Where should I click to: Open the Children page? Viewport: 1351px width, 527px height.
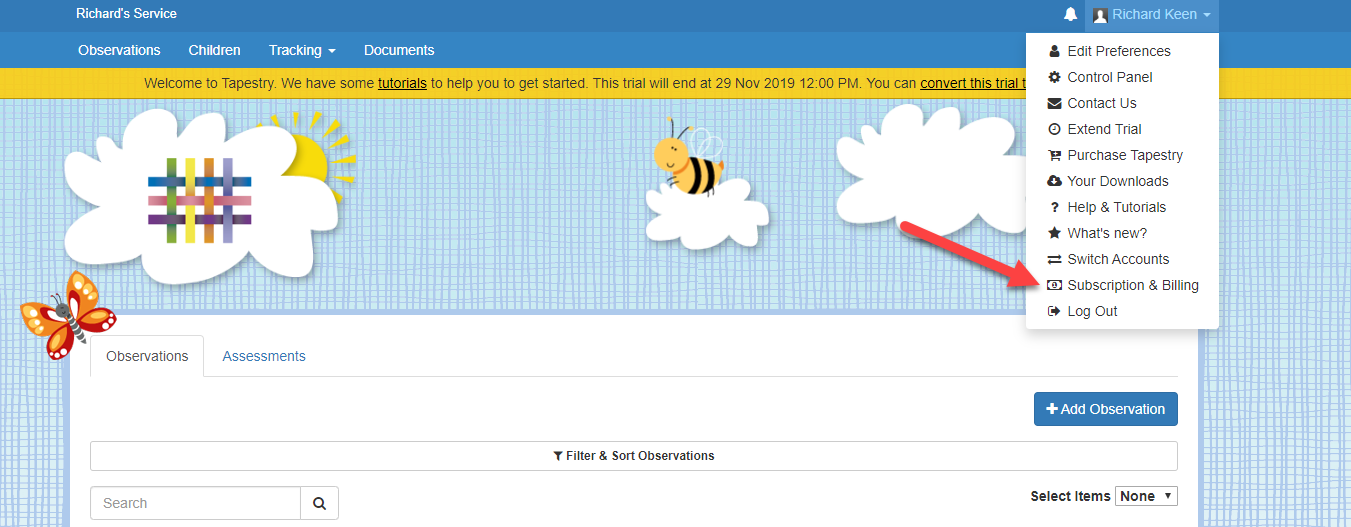(x=214, y=50)
